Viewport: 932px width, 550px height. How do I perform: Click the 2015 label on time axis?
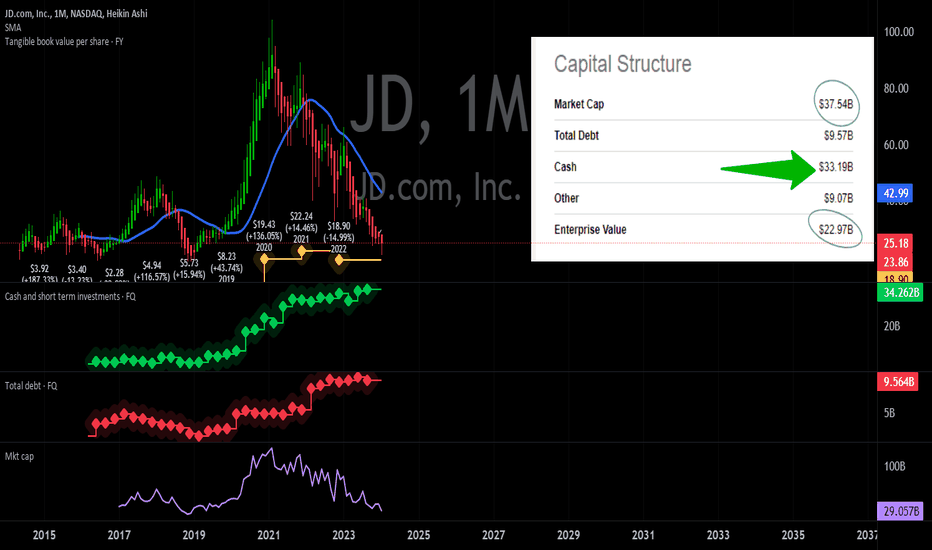click(44, 535)
